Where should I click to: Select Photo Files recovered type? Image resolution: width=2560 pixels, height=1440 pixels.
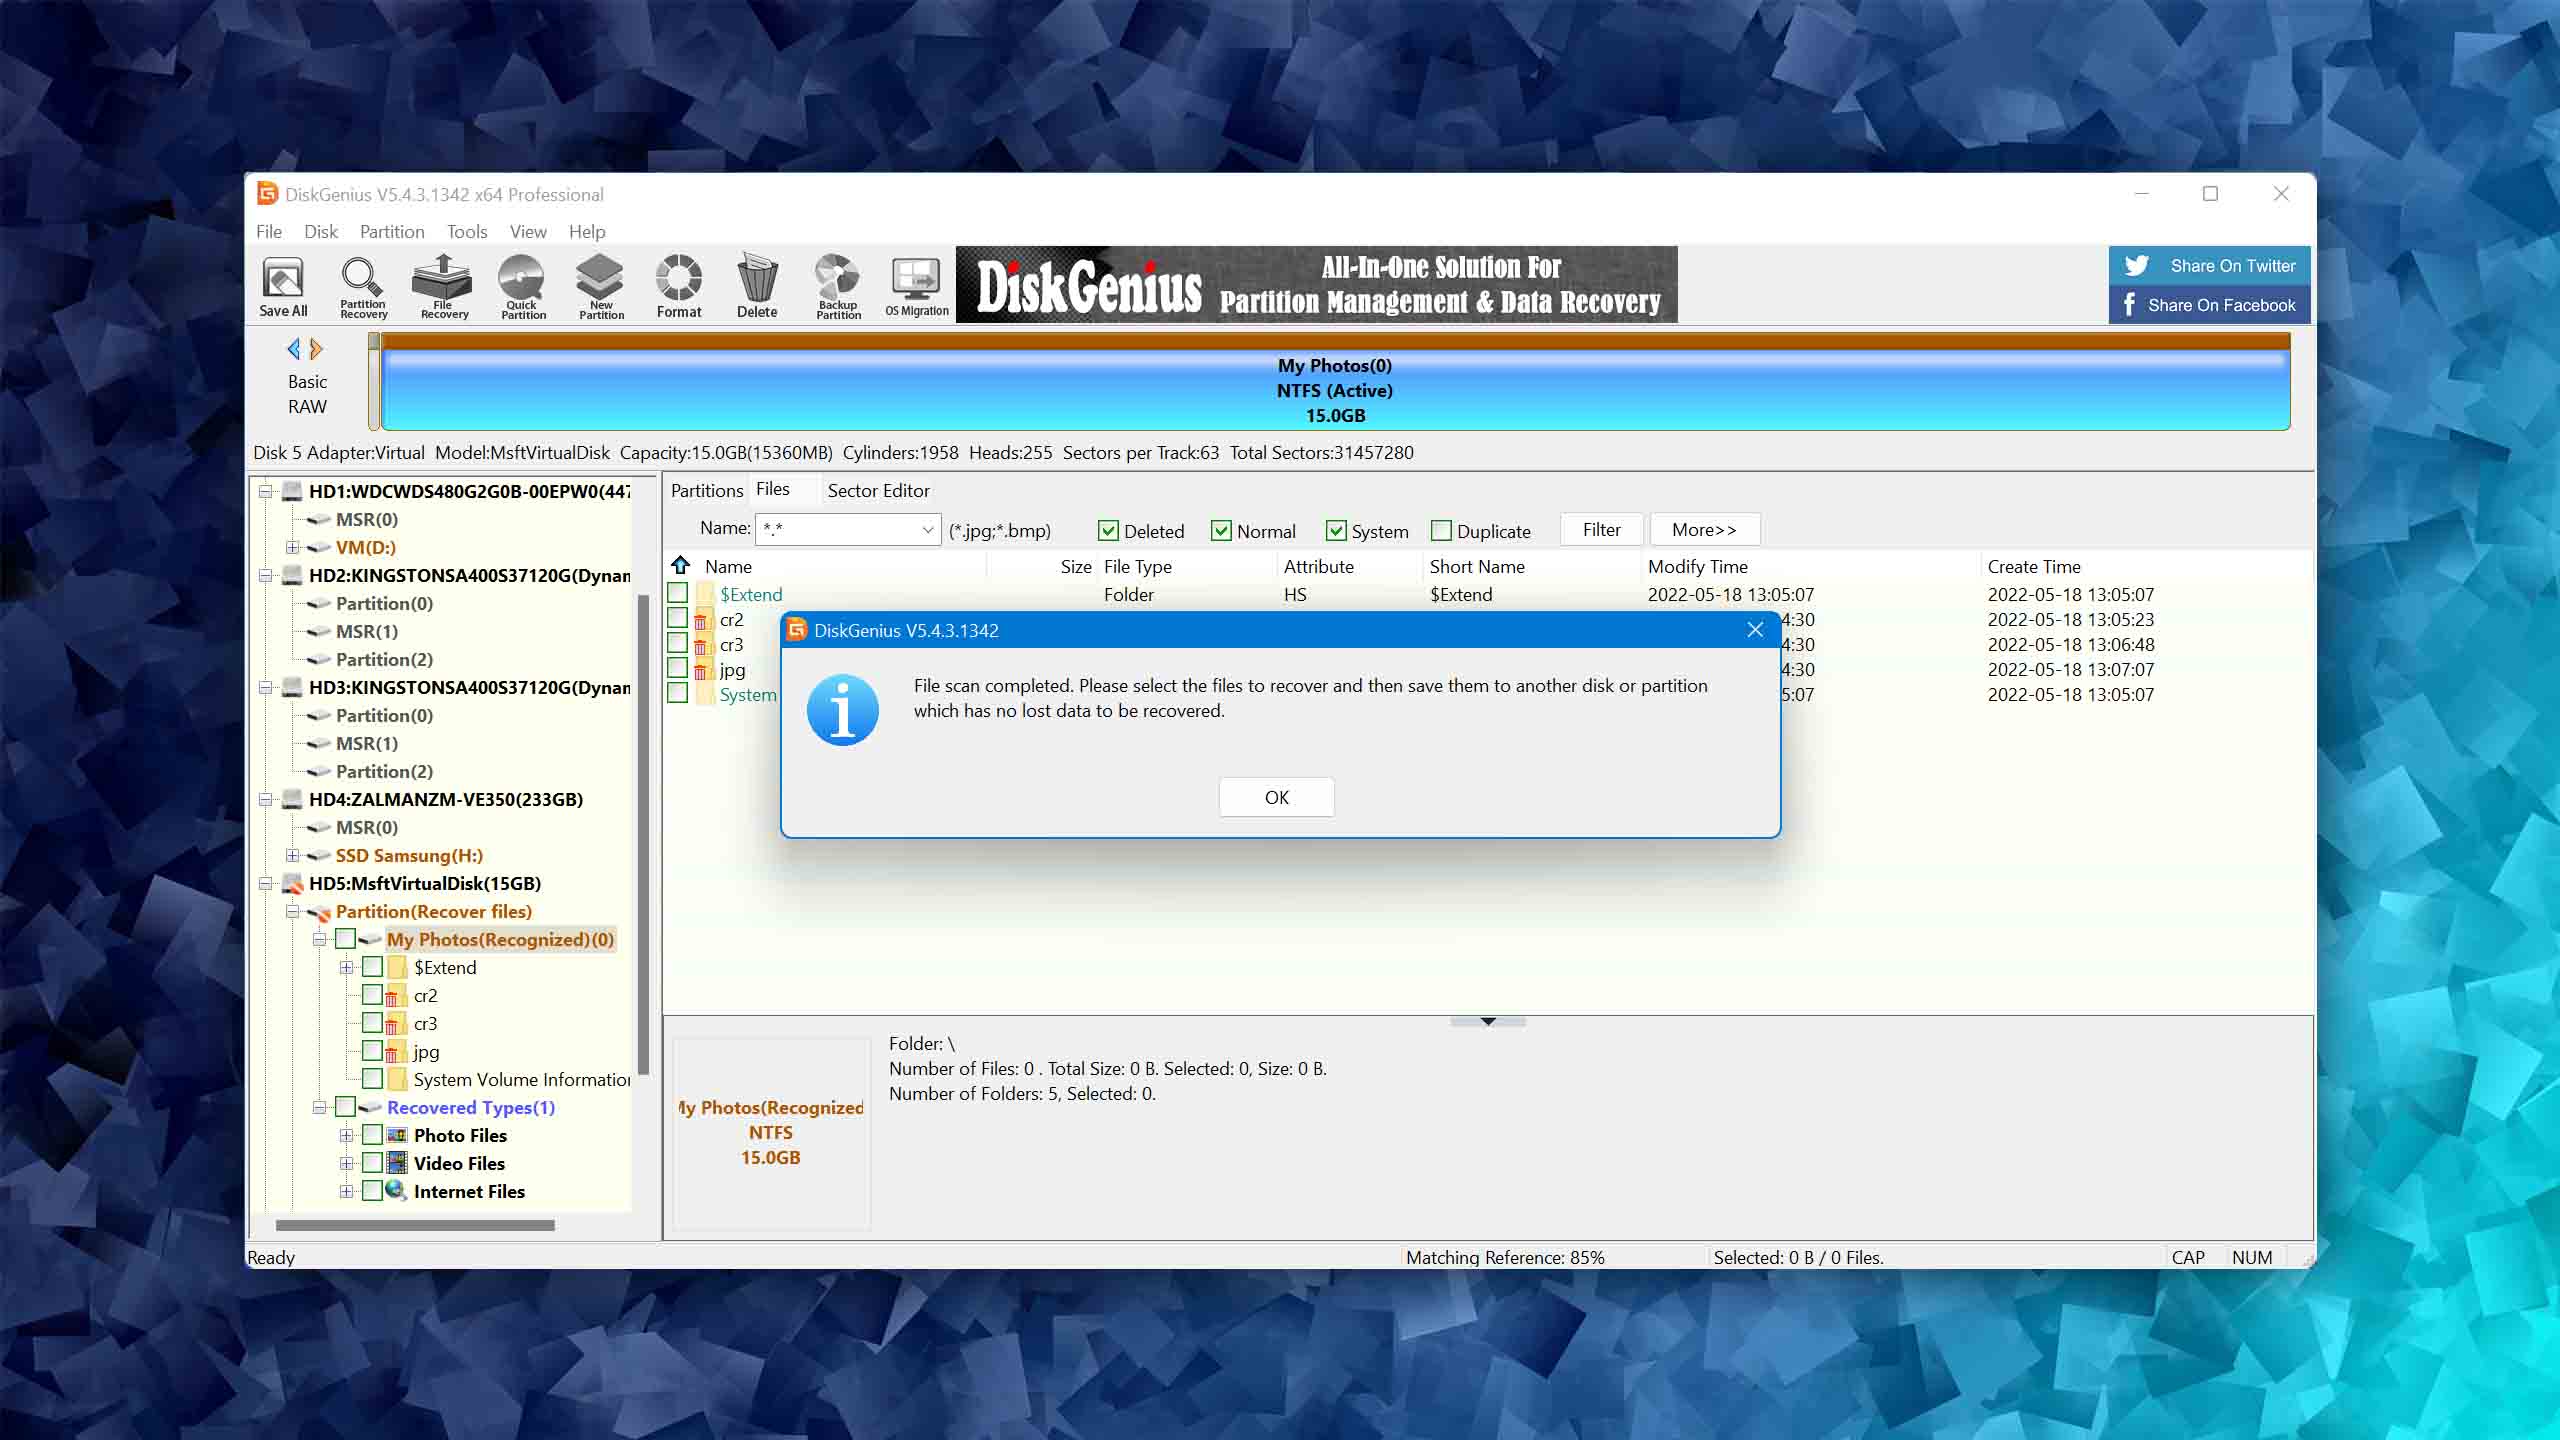click(x=460, y=1135)
